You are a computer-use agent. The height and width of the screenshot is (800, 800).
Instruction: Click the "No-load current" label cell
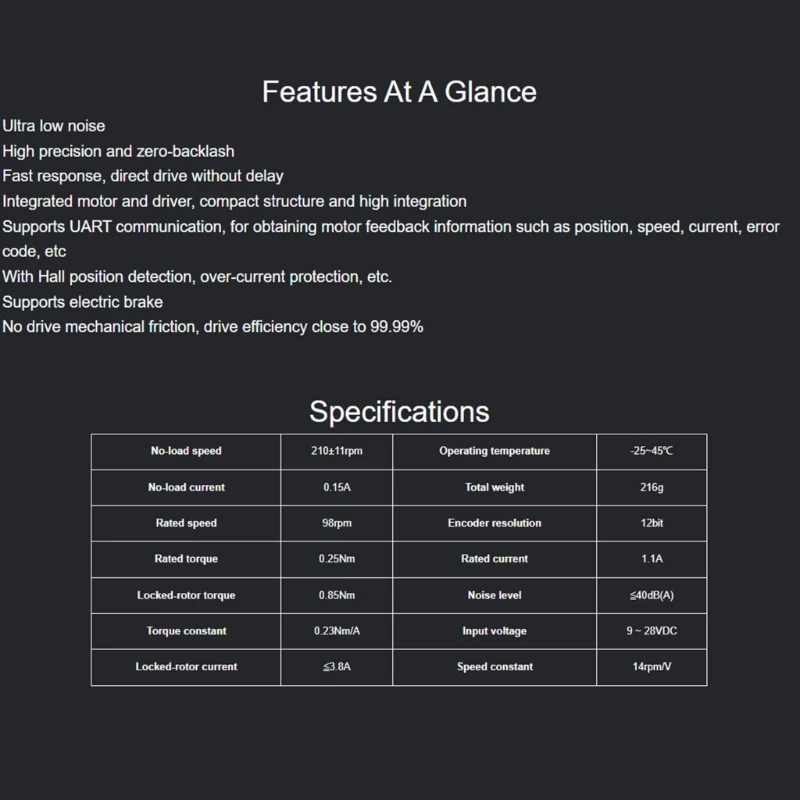[x=186, y=487]
